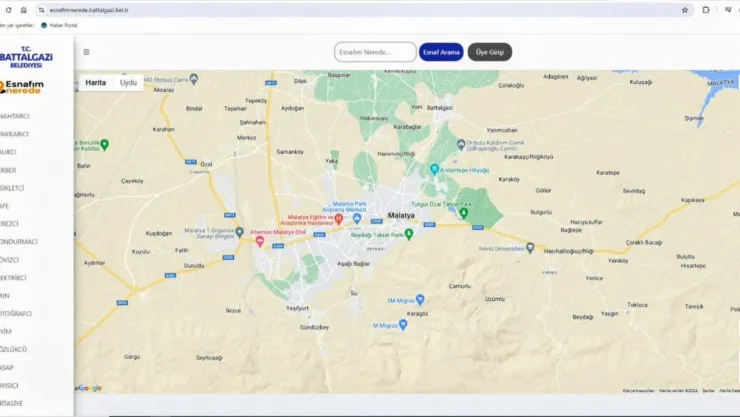
Task: Click the browser home icon
Action: click(24, 10)
